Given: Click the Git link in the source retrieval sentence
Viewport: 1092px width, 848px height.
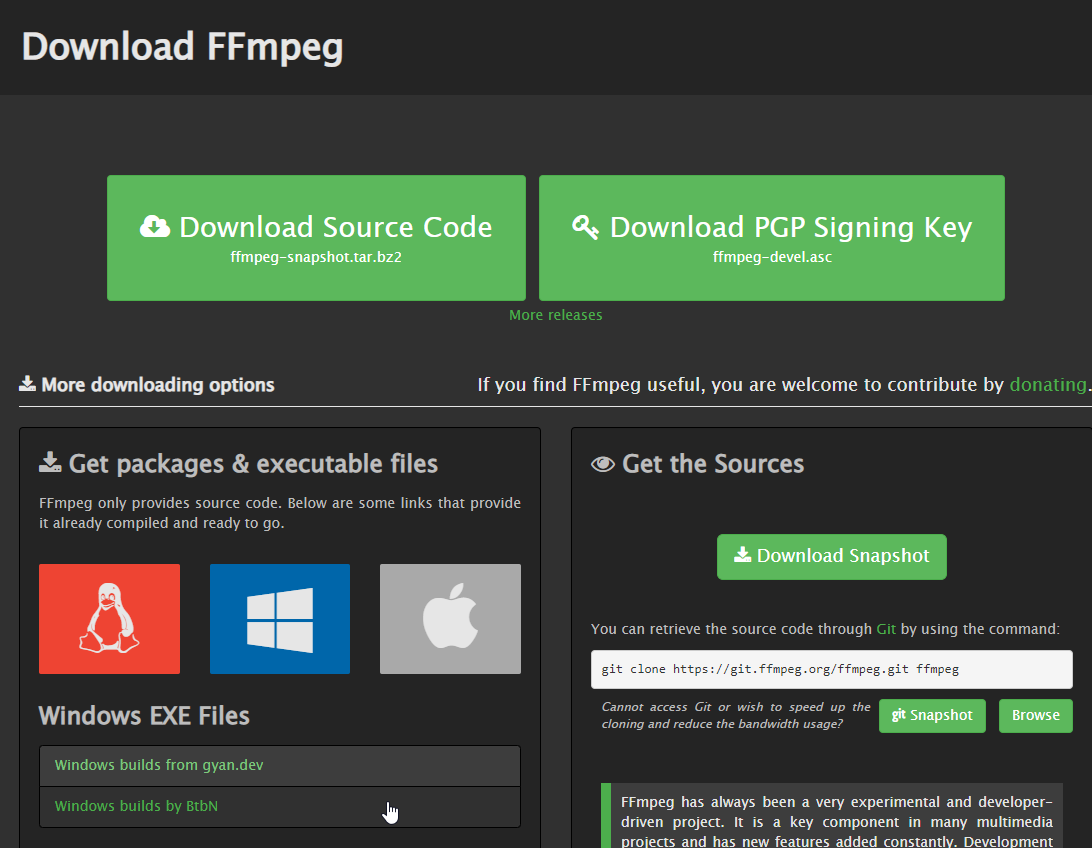Looking at the screenshot, I should (886, 628).
